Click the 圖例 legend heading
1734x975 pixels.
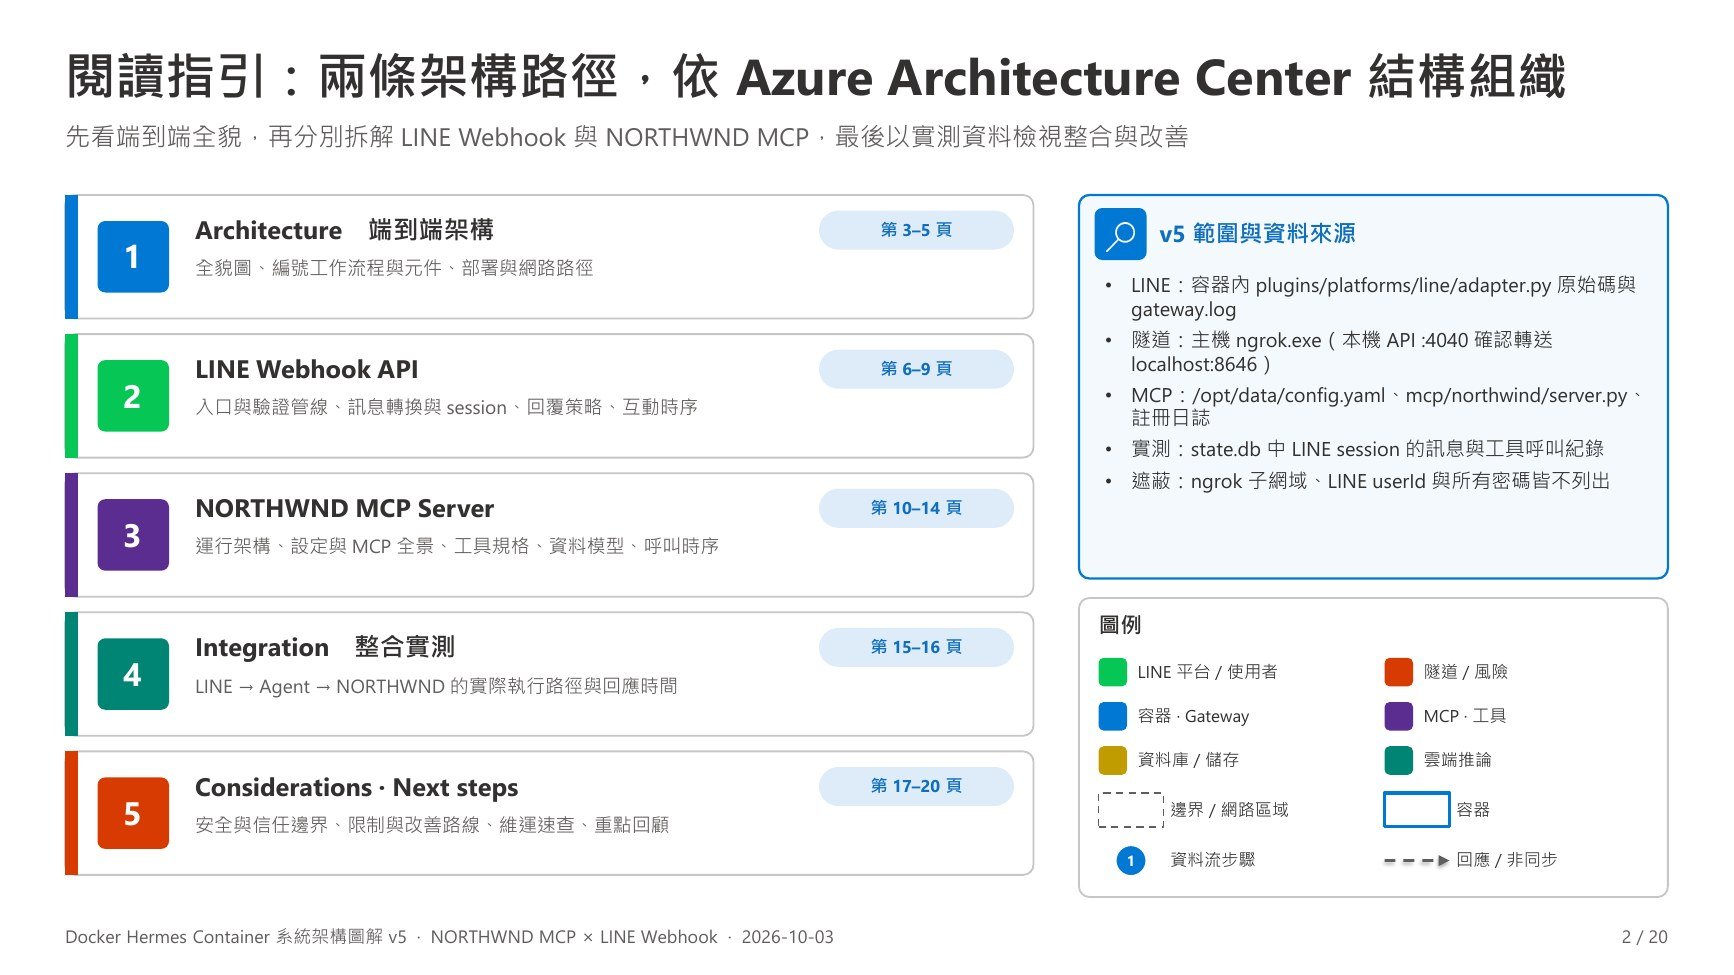(1120, 625)
